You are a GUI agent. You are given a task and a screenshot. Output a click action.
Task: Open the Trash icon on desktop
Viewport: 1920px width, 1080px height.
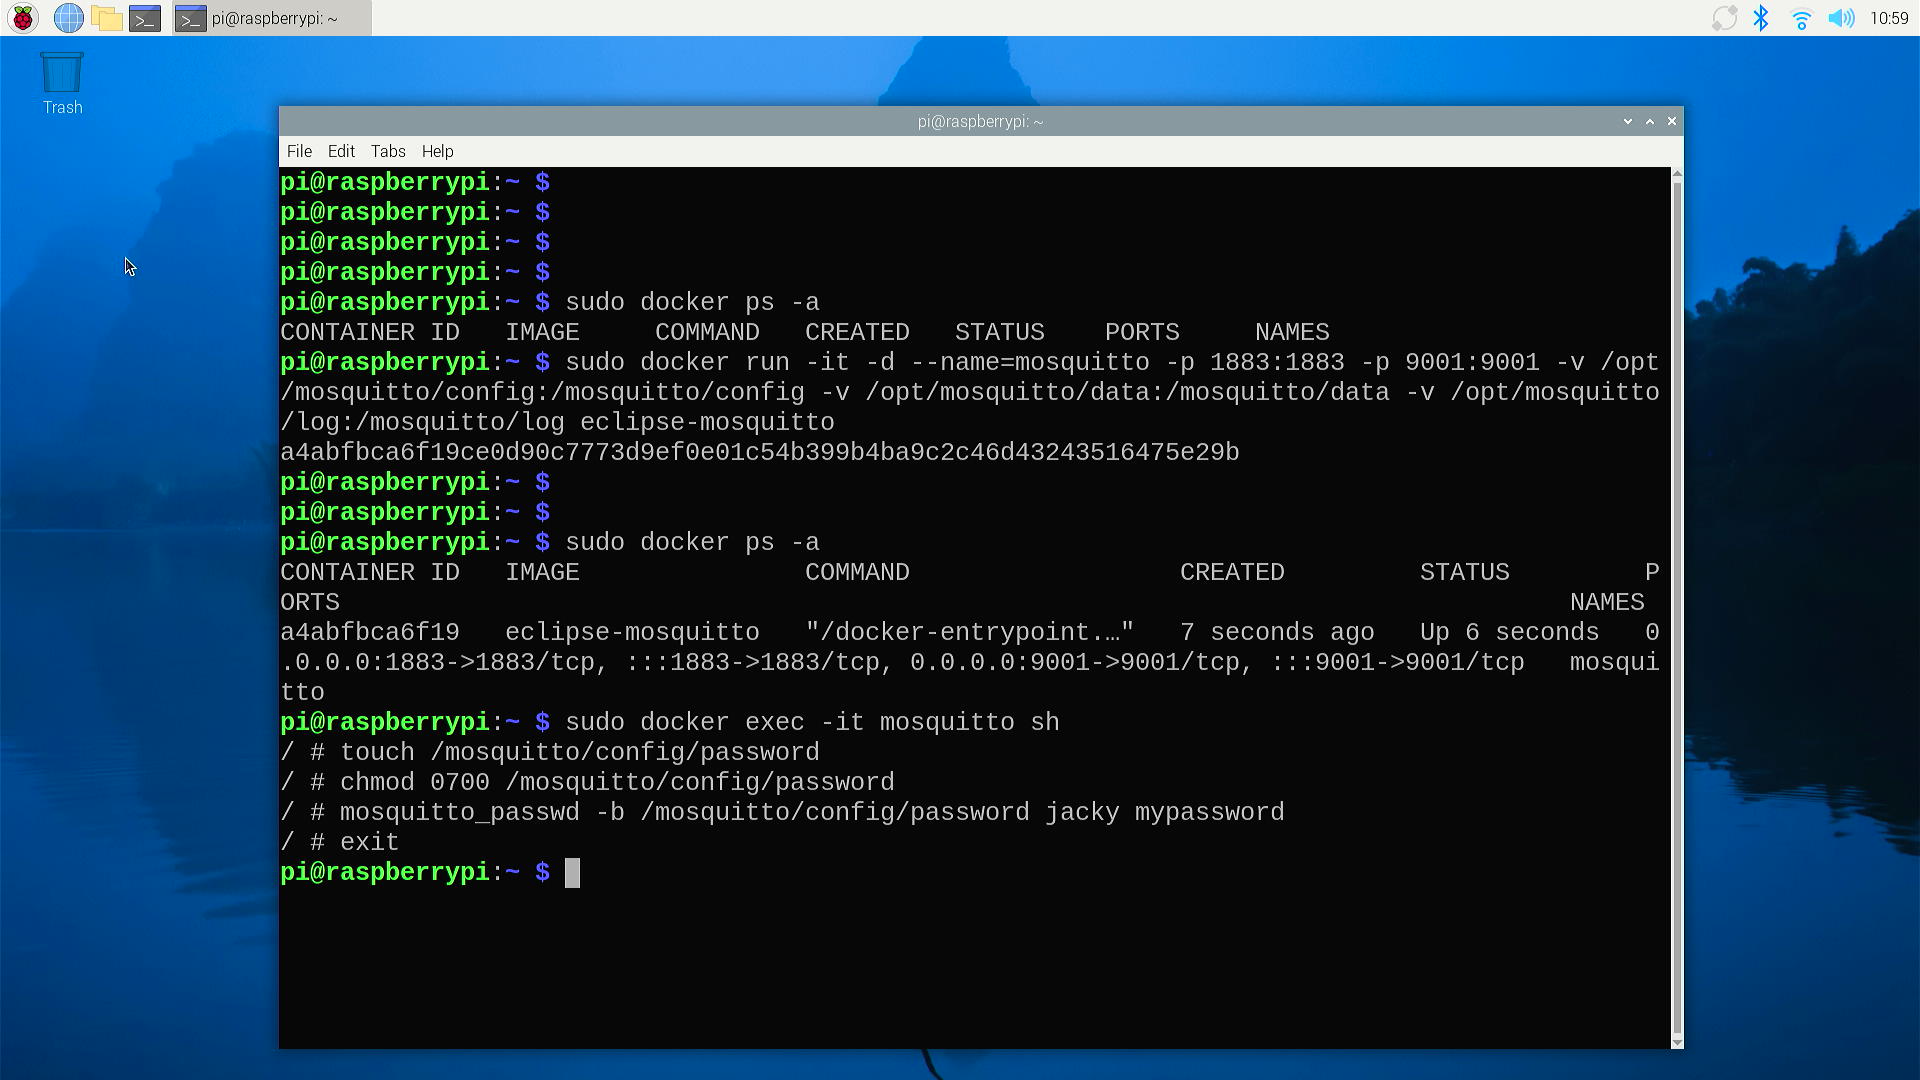[62, 84]
